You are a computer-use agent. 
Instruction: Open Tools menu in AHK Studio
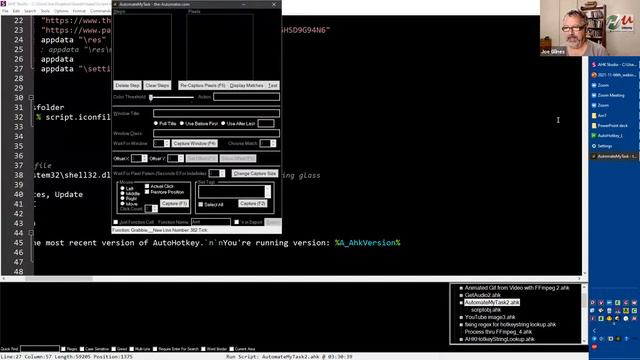tap(45, 11)
